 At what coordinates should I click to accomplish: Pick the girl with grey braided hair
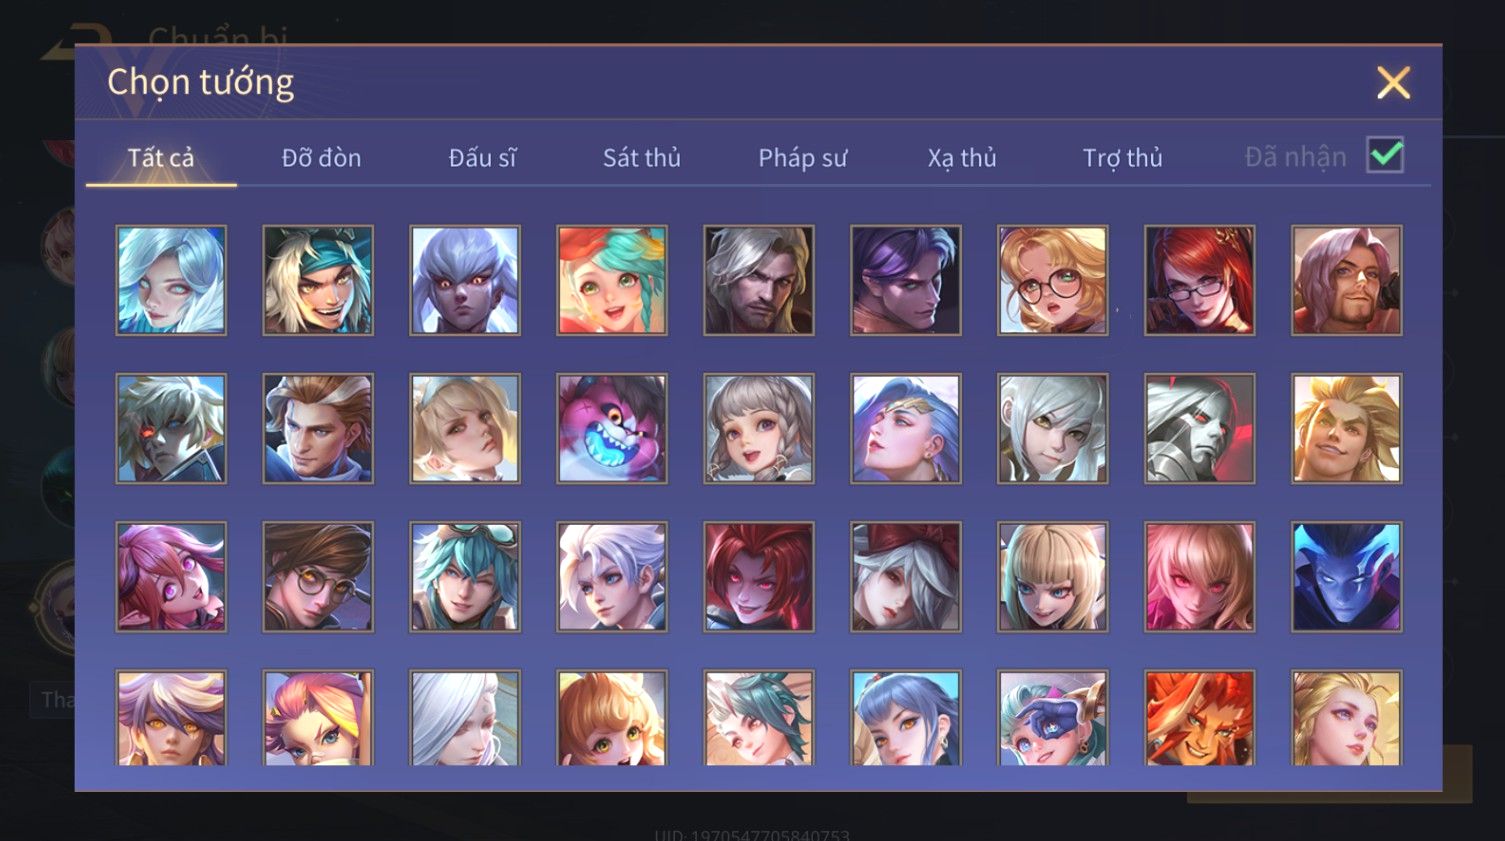point(759,429)
